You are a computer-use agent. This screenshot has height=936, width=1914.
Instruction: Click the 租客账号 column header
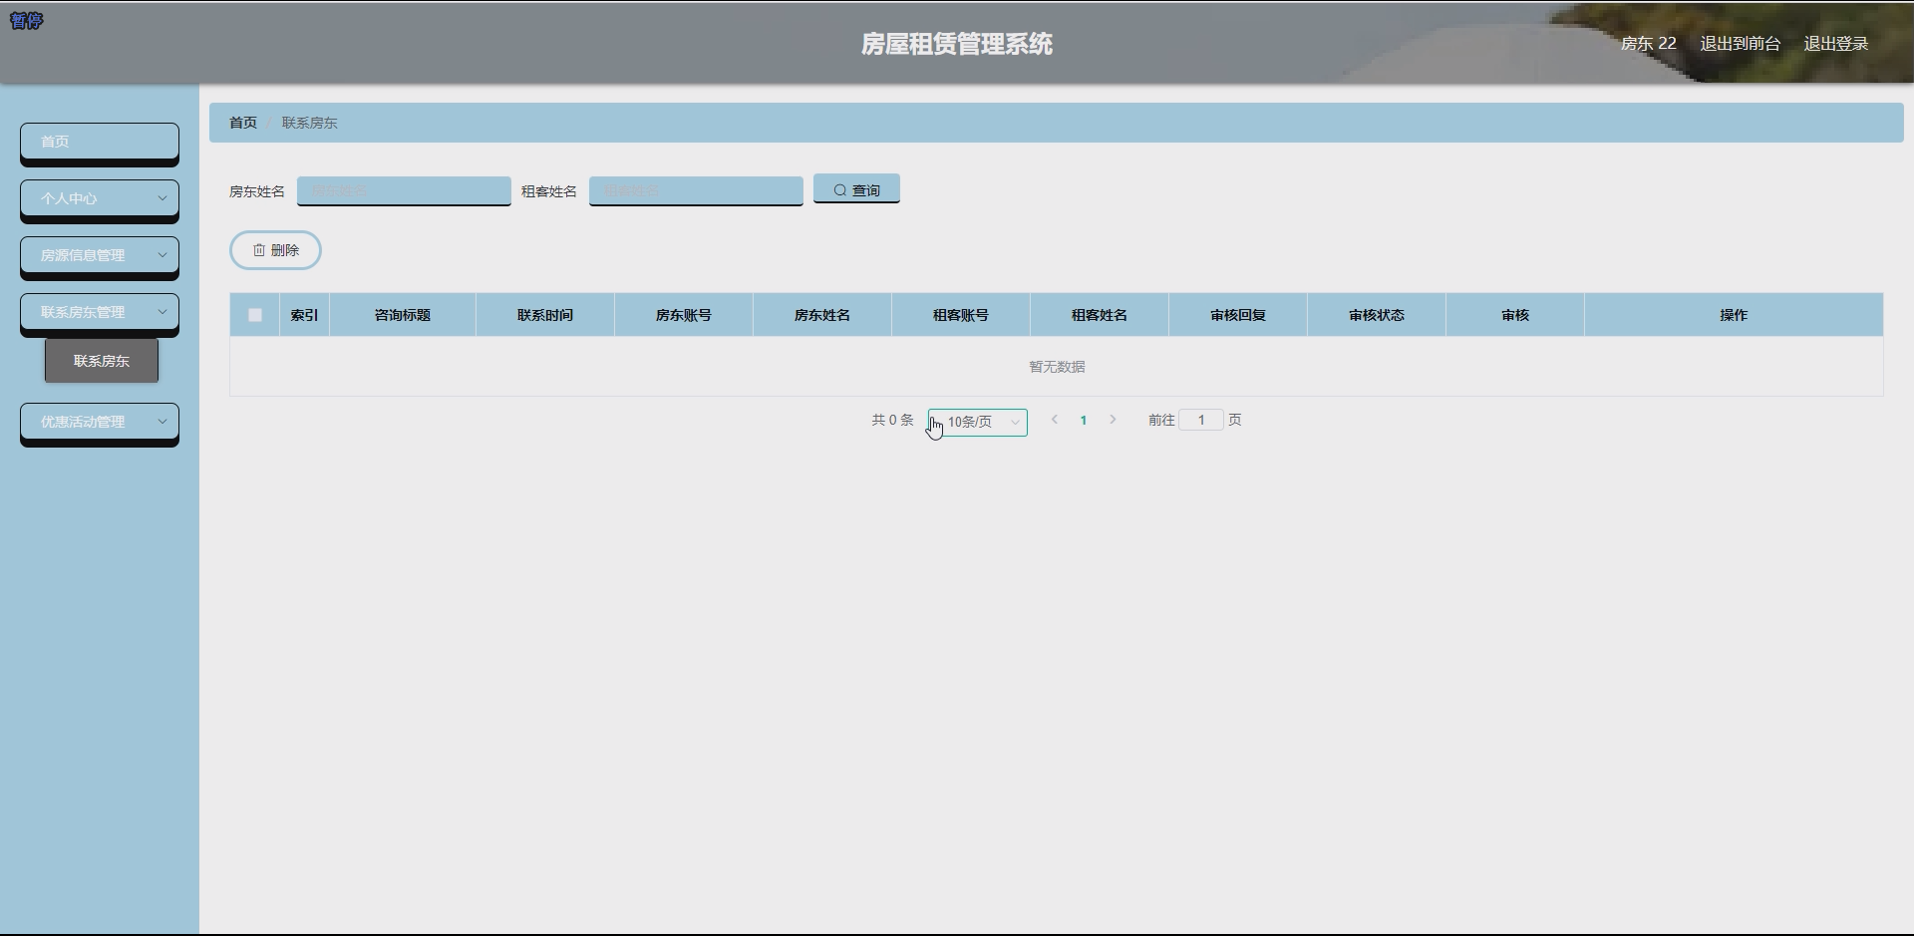point(961,315)
